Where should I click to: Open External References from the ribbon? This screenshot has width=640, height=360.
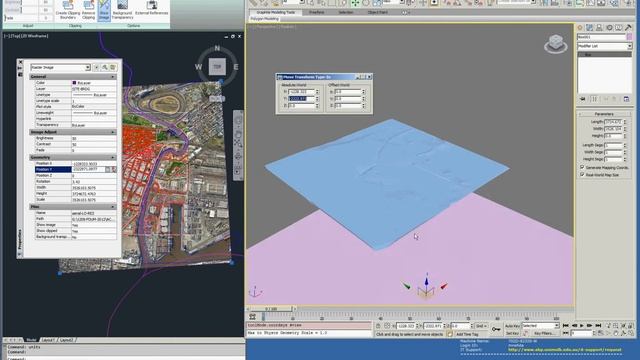coord(151,8)
